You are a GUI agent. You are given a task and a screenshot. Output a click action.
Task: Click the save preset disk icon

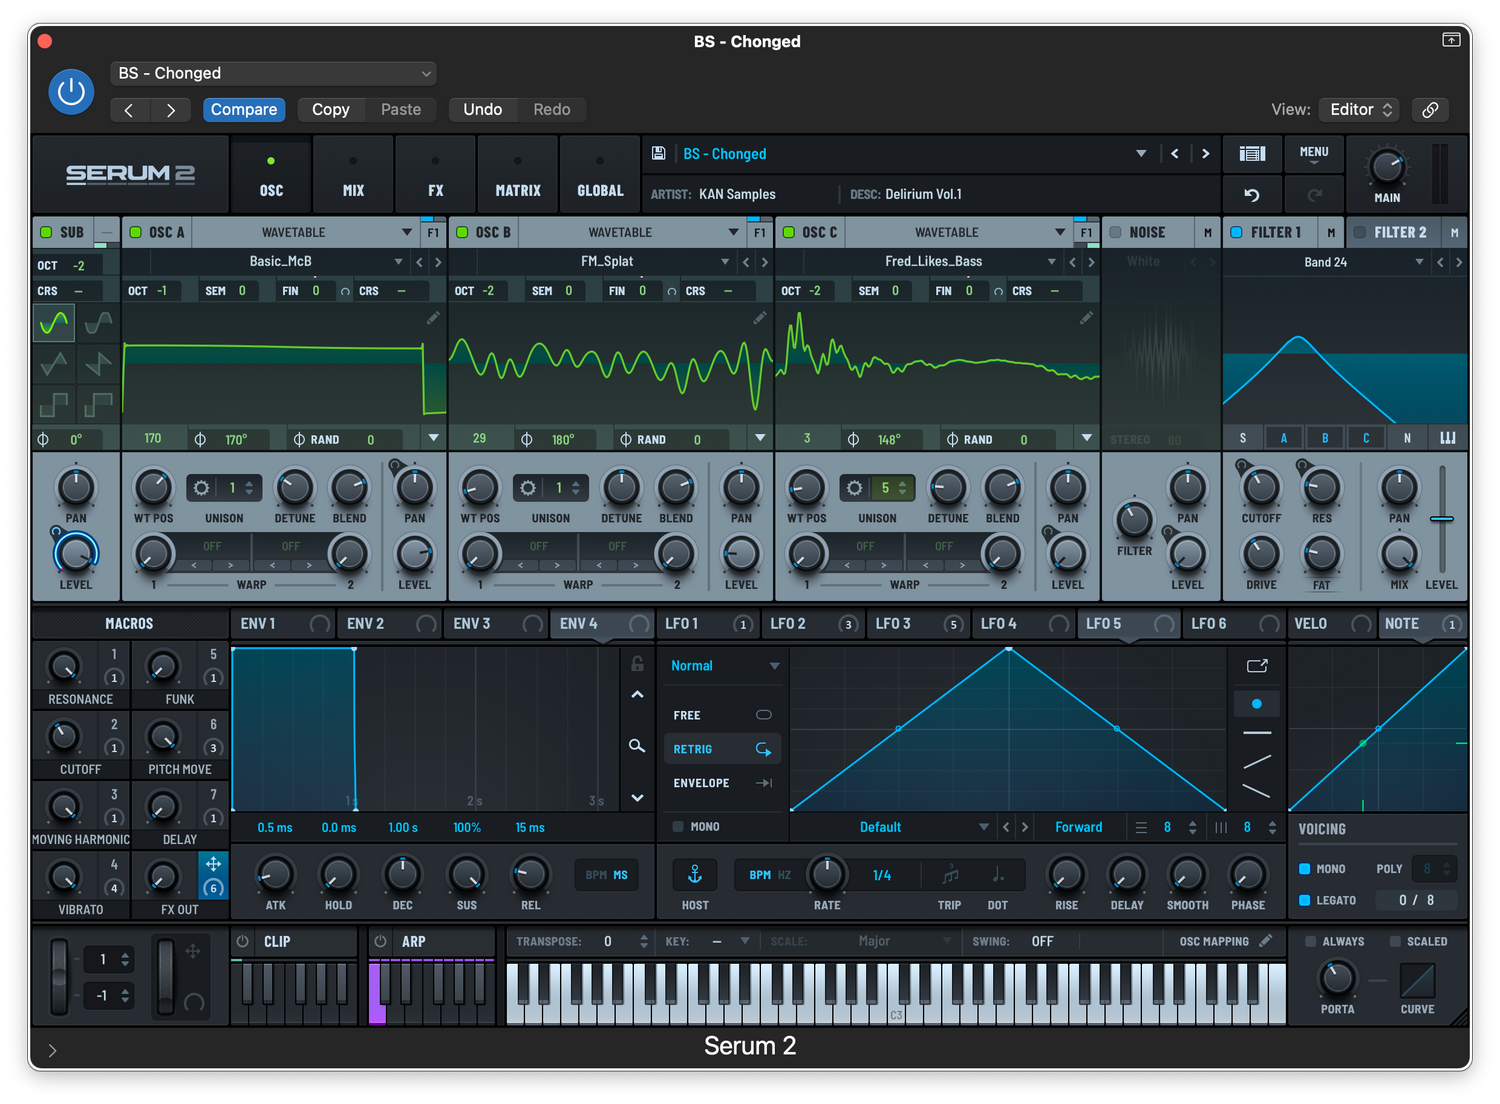(x=658, y=153)
